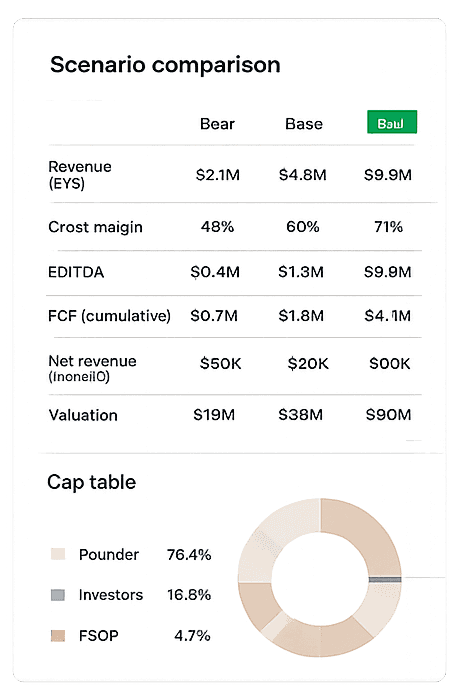Click the FCF (cumulative) row label

click(x=109, y=316)
